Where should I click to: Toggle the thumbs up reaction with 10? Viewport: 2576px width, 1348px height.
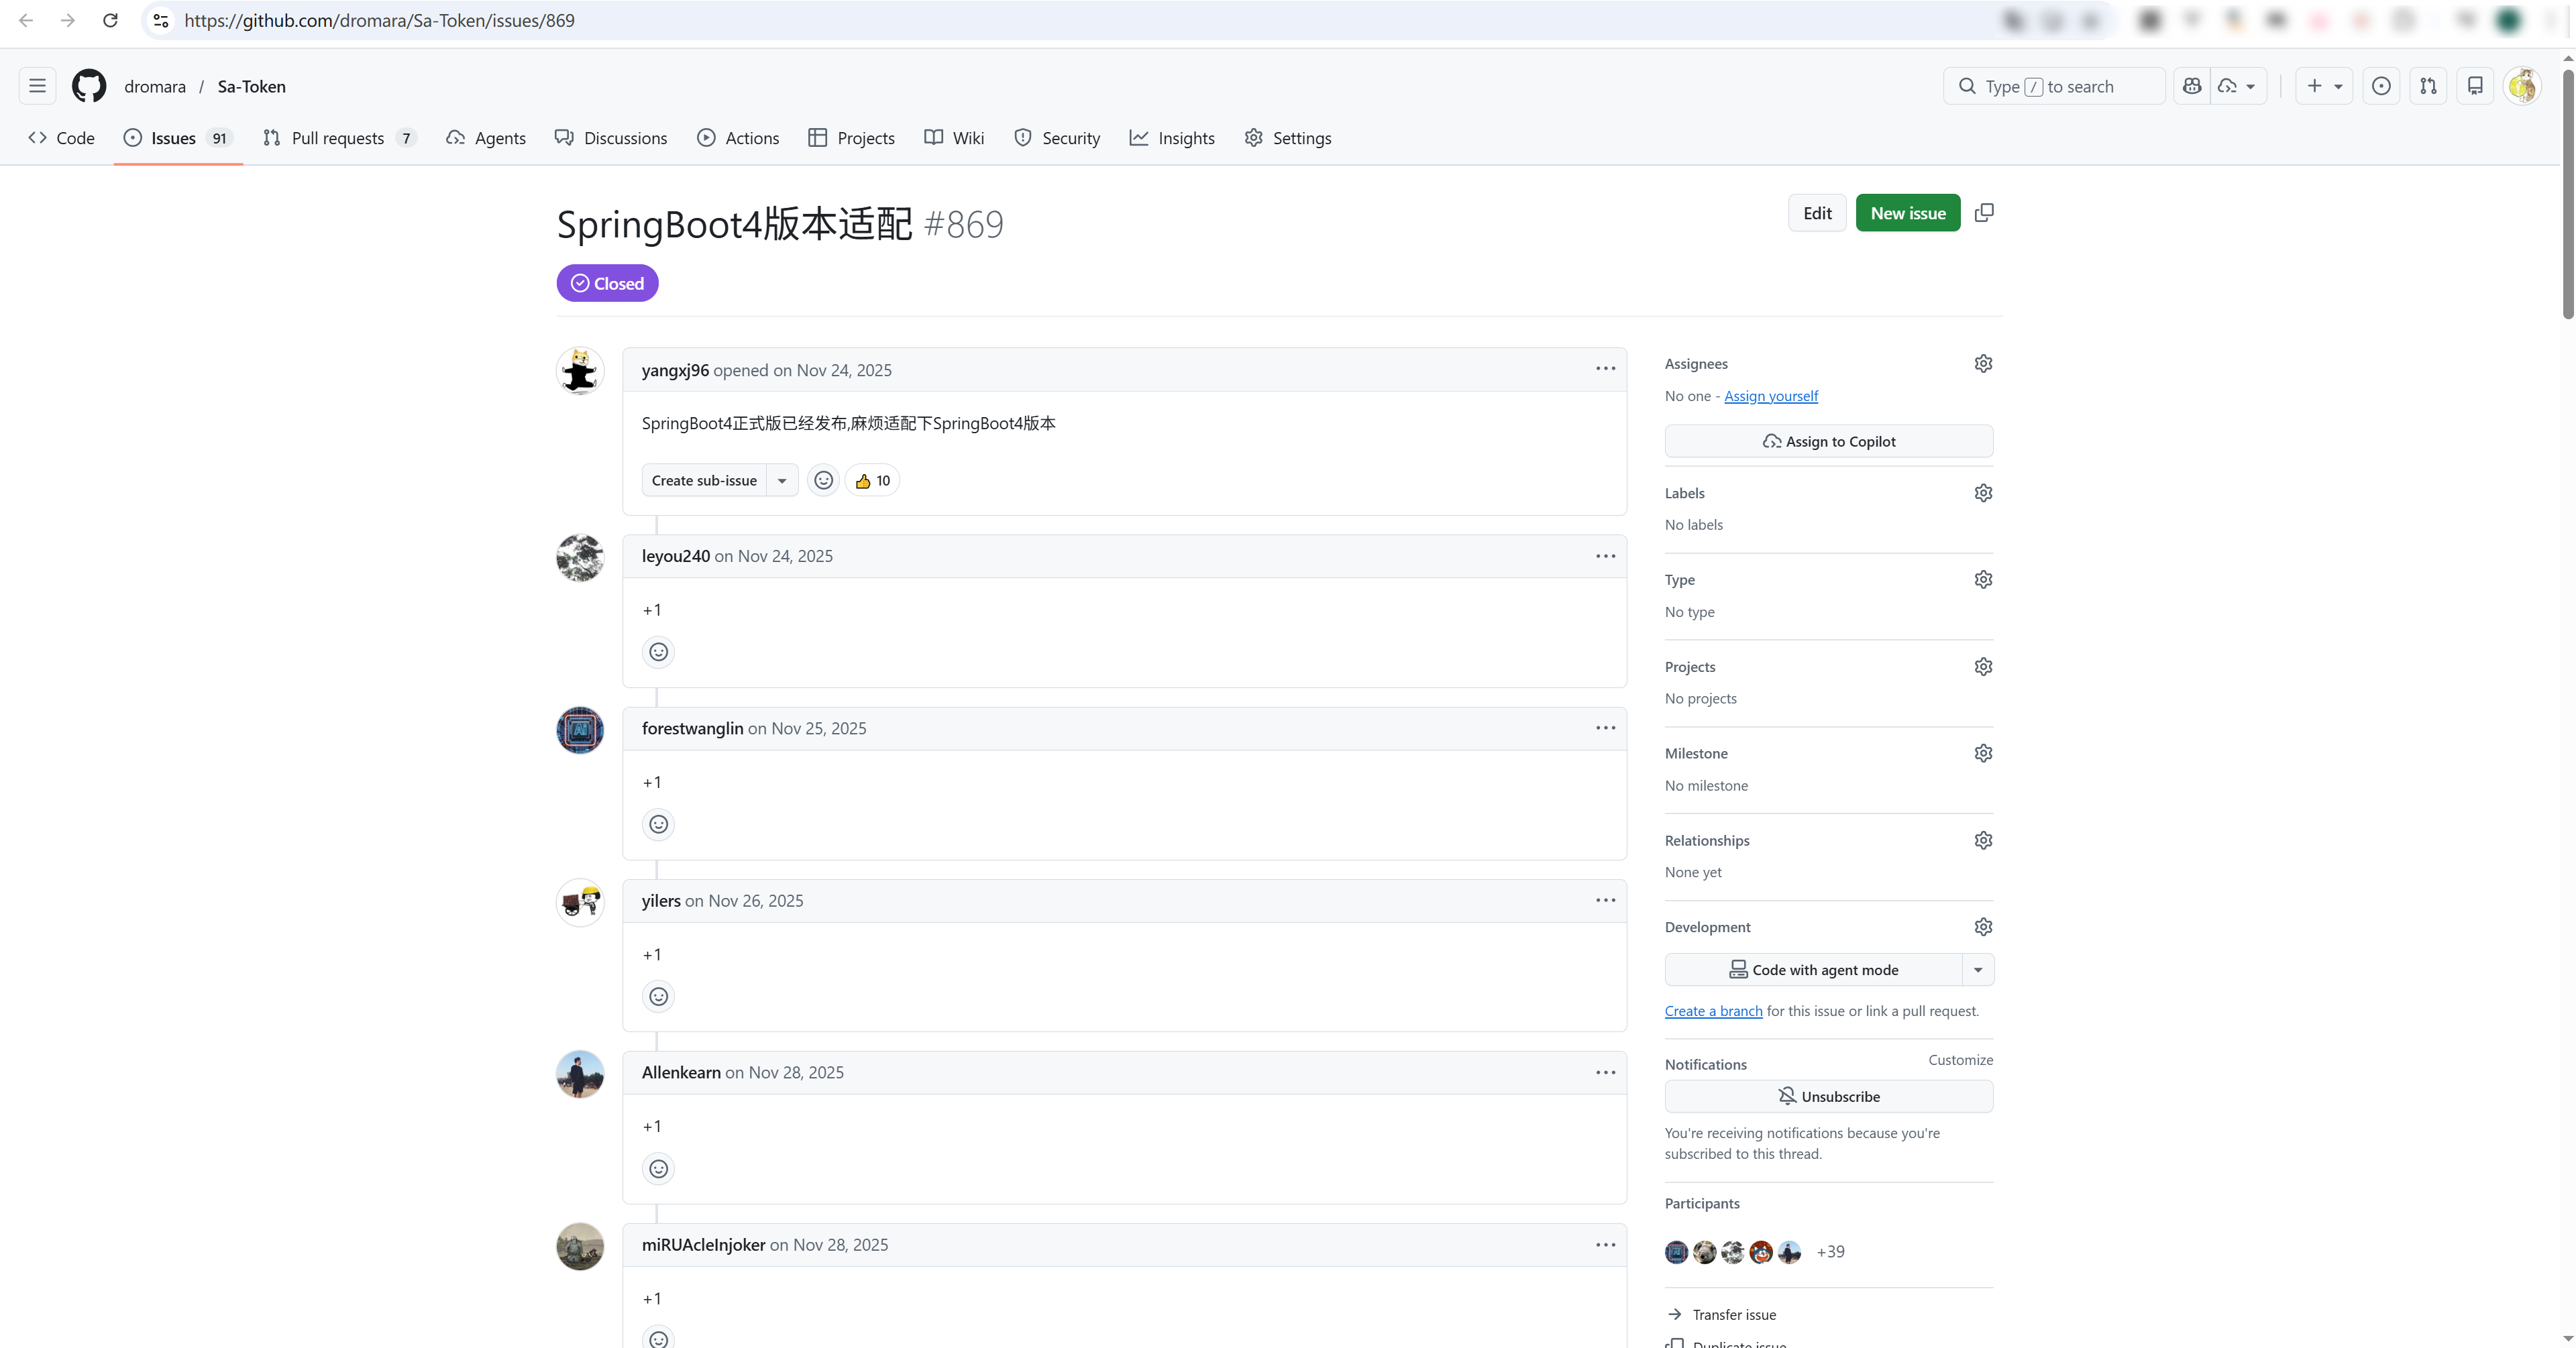pyautogui.click(x=872, y=480)
